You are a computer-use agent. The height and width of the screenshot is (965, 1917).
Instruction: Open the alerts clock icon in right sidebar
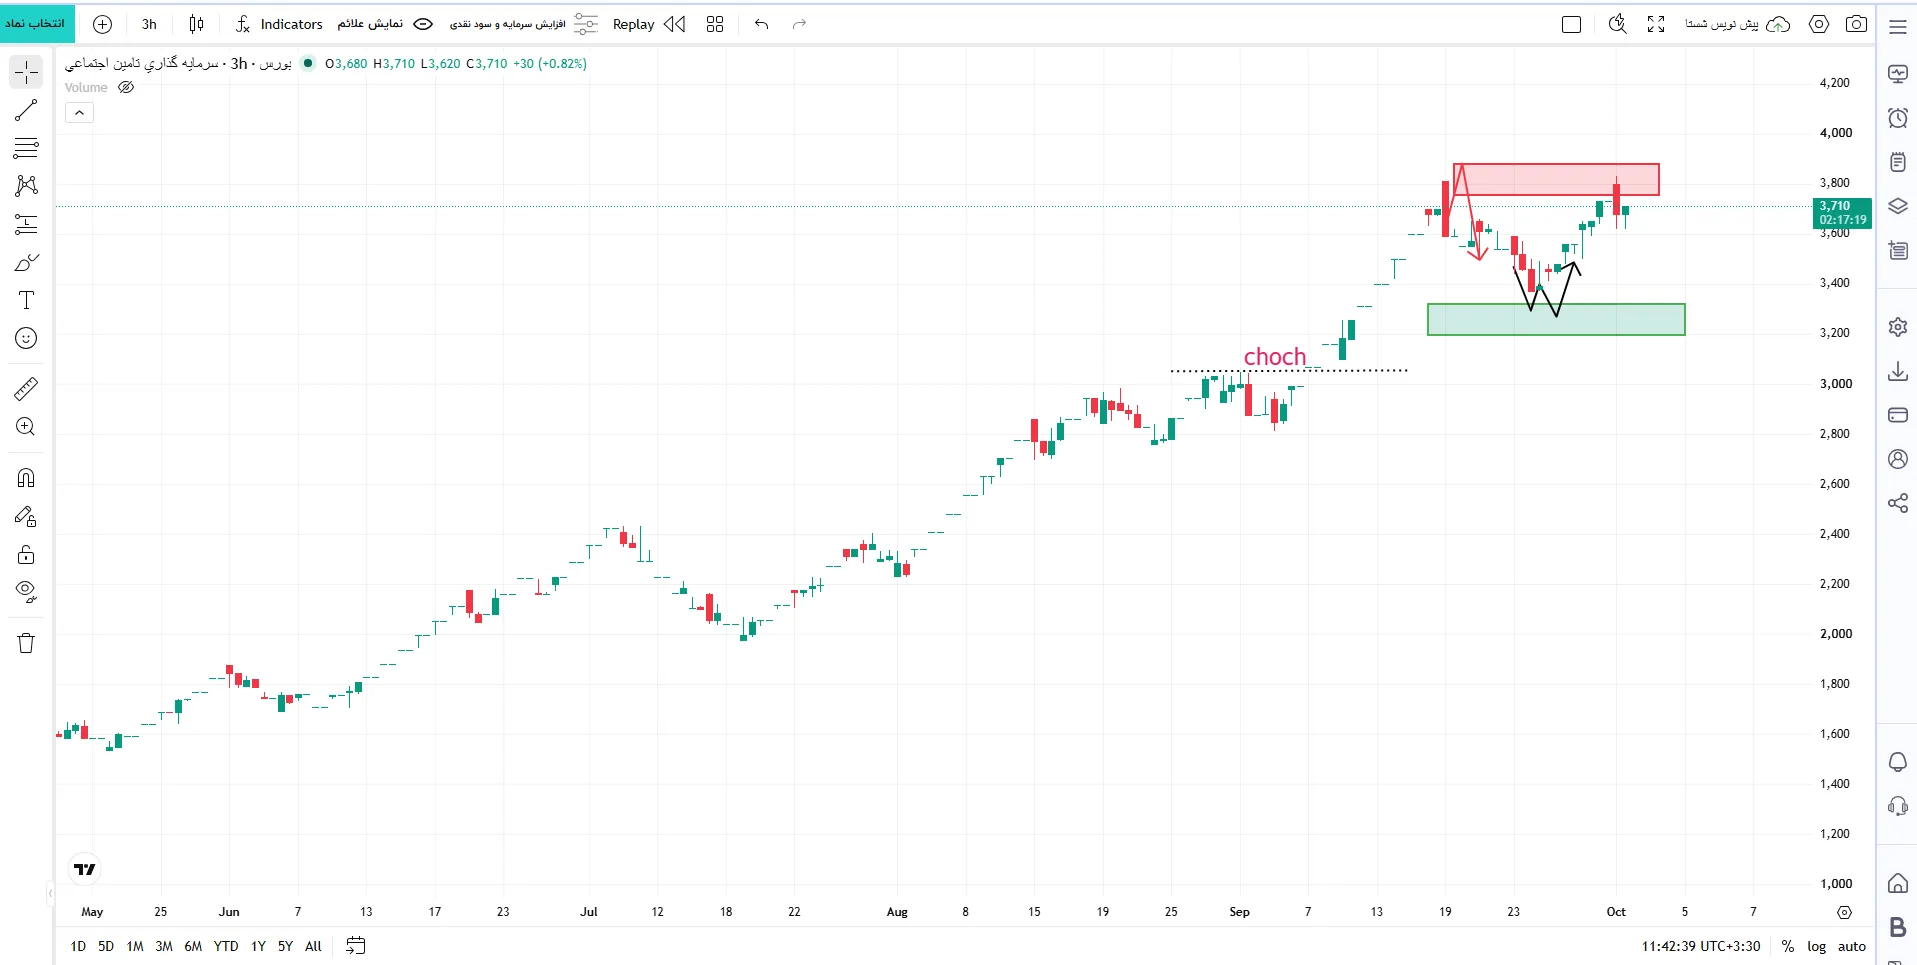pos(1897,118)
